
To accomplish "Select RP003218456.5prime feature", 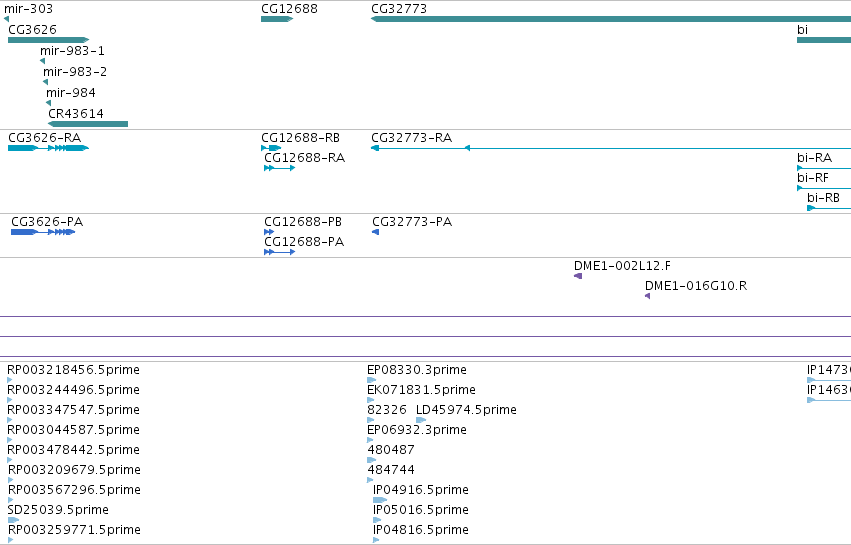I will [x=73, y=370].
